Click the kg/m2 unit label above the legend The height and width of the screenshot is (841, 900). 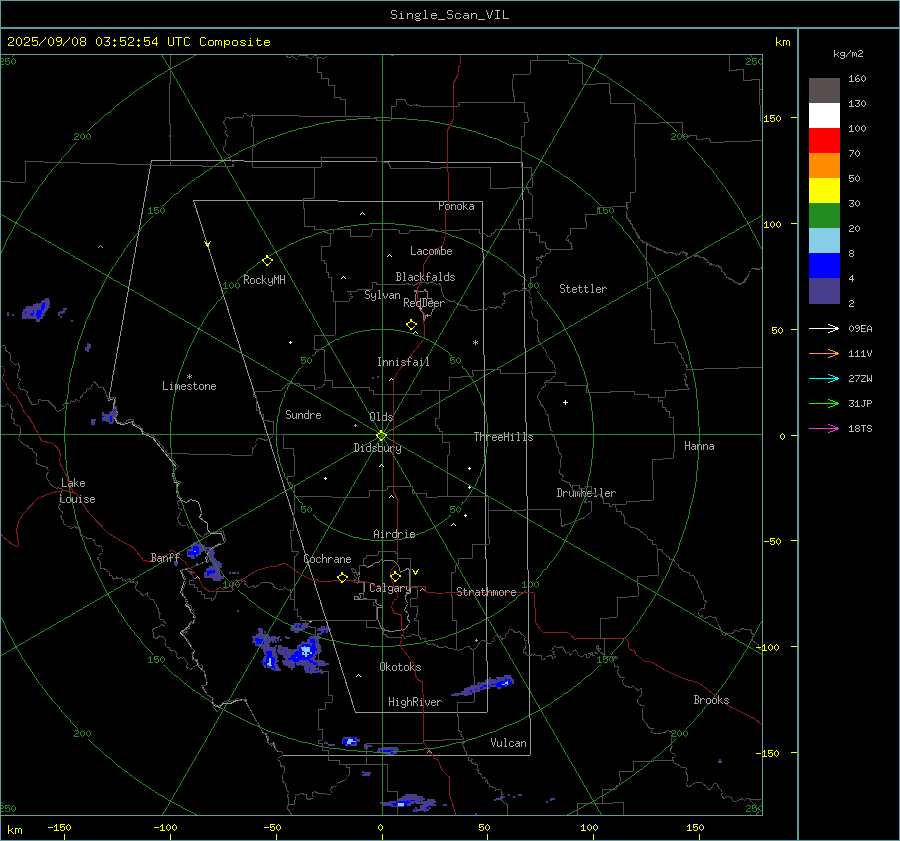pos(848,54)
